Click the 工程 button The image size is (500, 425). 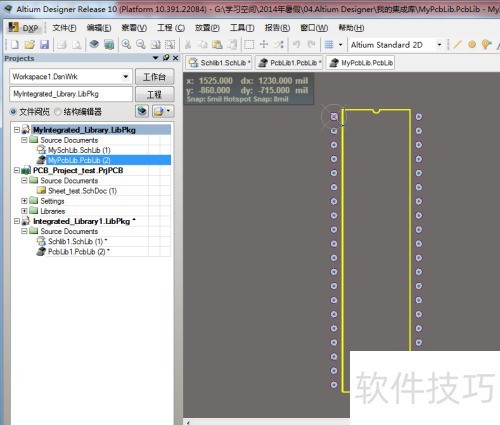tap(154, 94)
